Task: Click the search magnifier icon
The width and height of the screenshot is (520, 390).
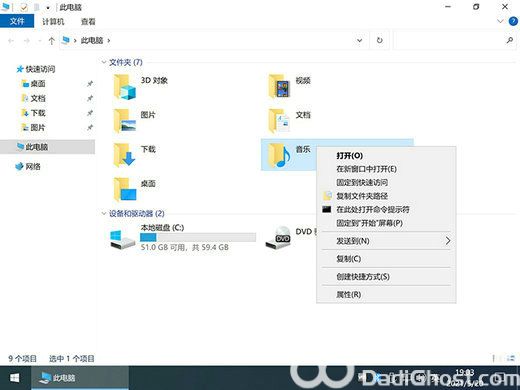Action: (510, 40)
